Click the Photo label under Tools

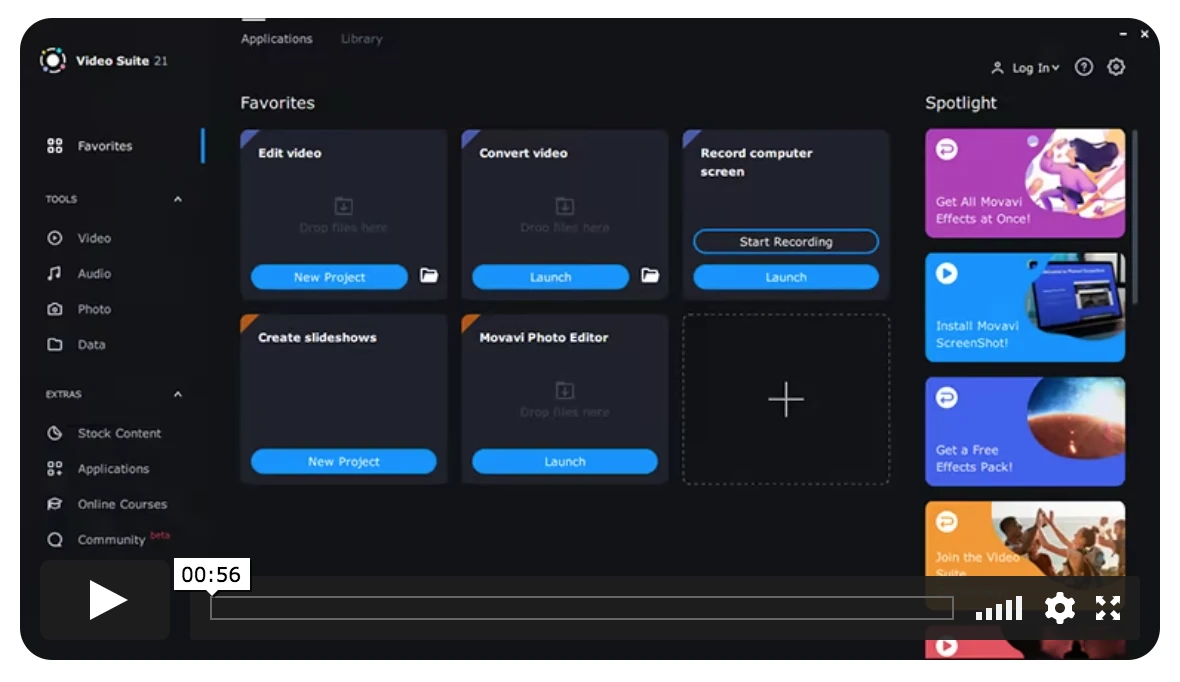94,309
